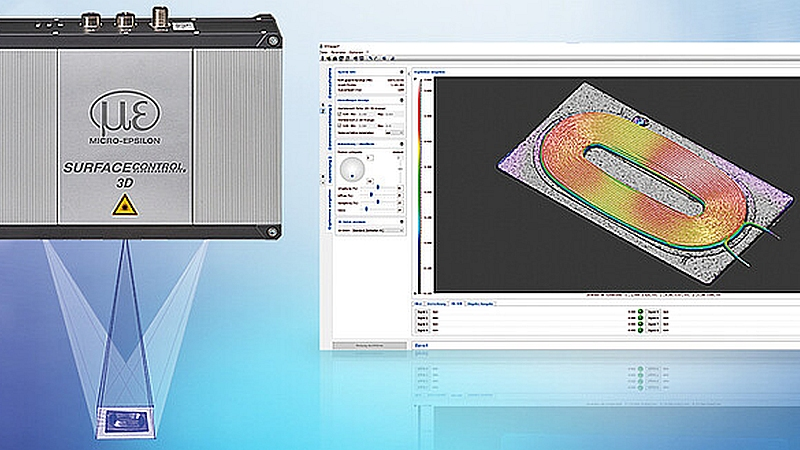
Task: Adjust the second horizontal slider under the light circle
Action: (x=372, y=195)
